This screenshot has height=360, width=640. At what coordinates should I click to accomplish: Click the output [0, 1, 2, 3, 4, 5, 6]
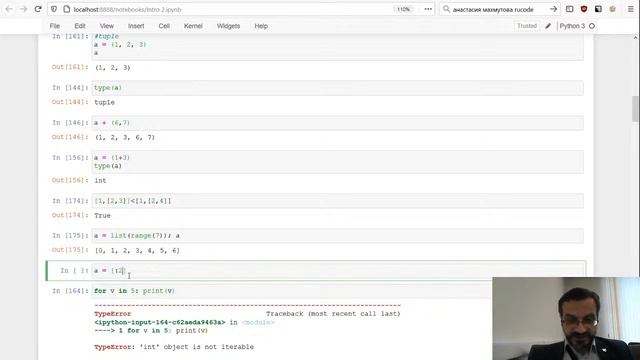pyautogui.click(x=137, y=250)
